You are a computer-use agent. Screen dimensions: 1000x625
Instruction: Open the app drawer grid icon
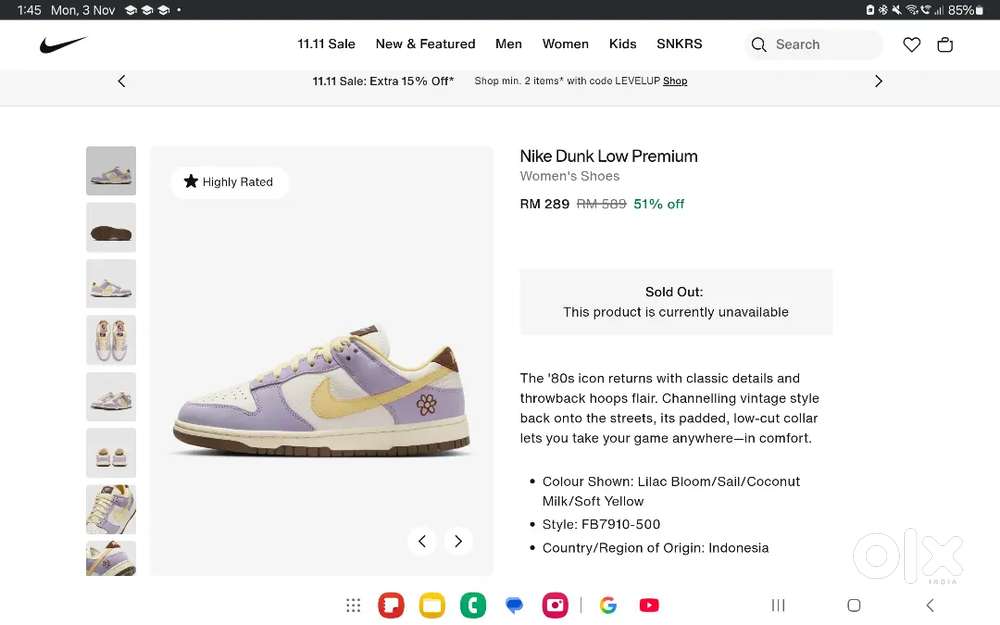click(x=353, y=605)
